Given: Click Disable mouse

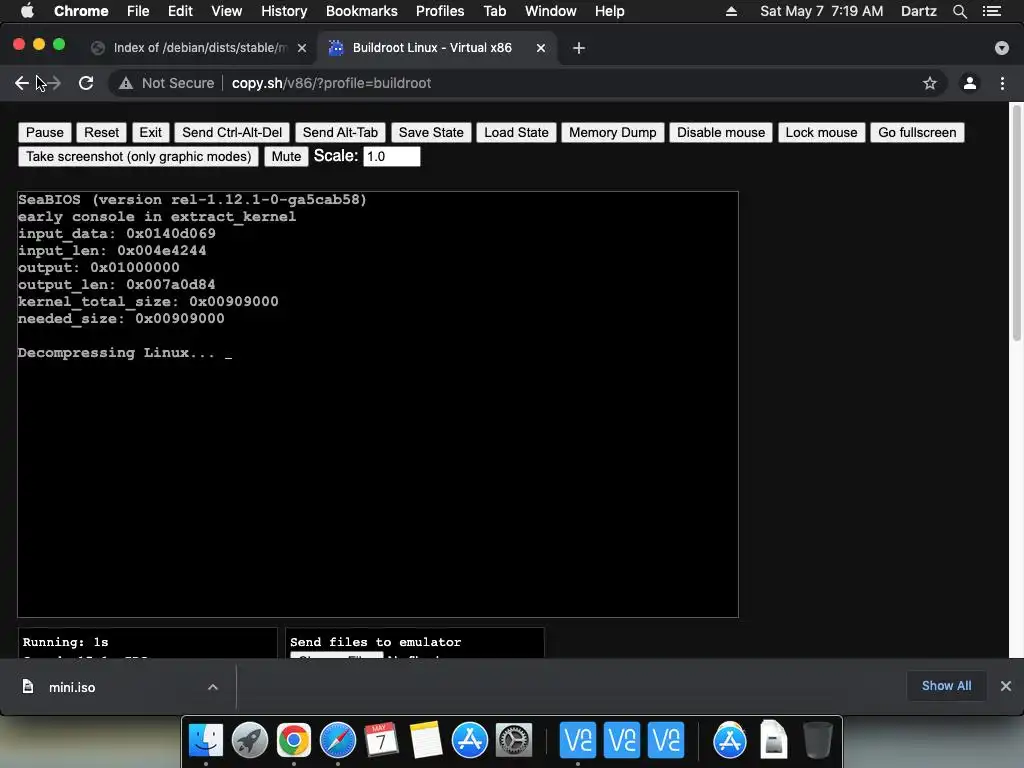Looking at the screenshot, I should [x=721, y=133].
